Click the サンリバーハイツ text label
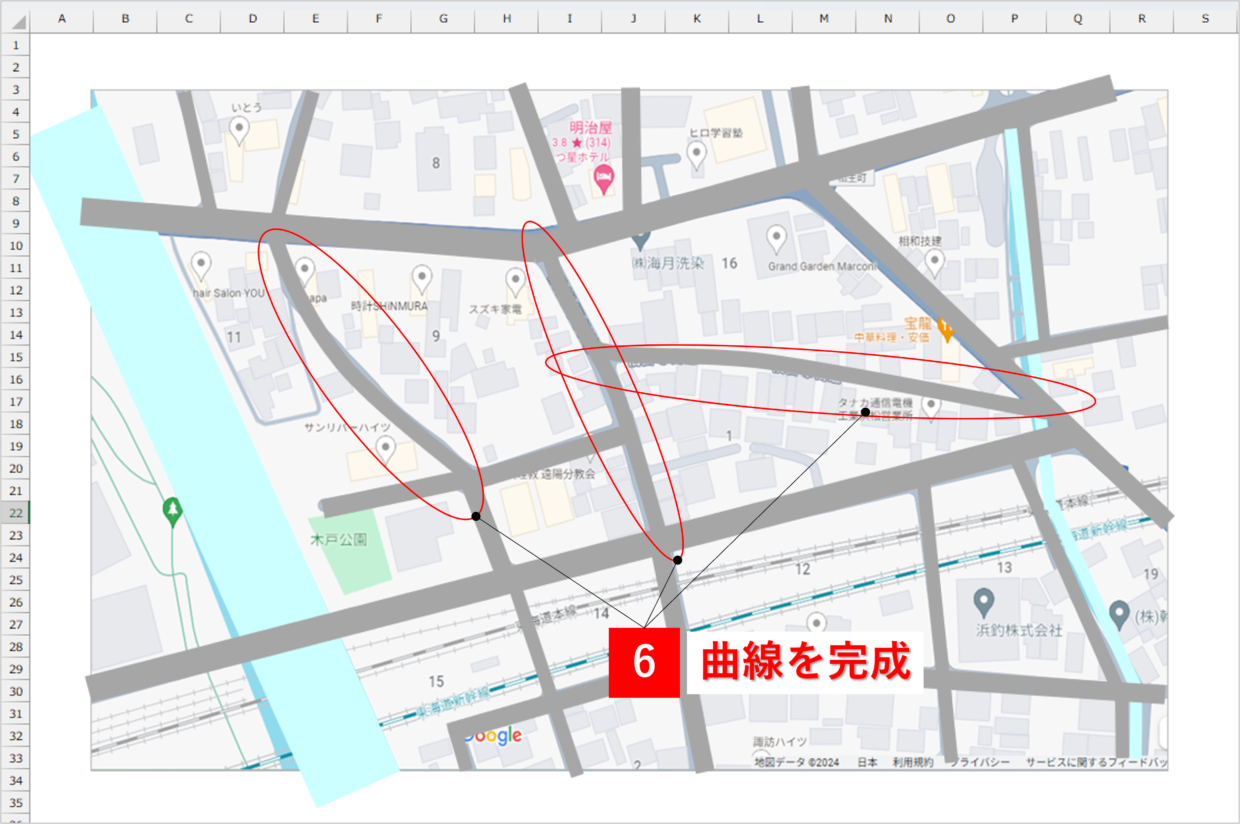The height and width of the screenshot is (824, 1240). click(x=347, y=427)
